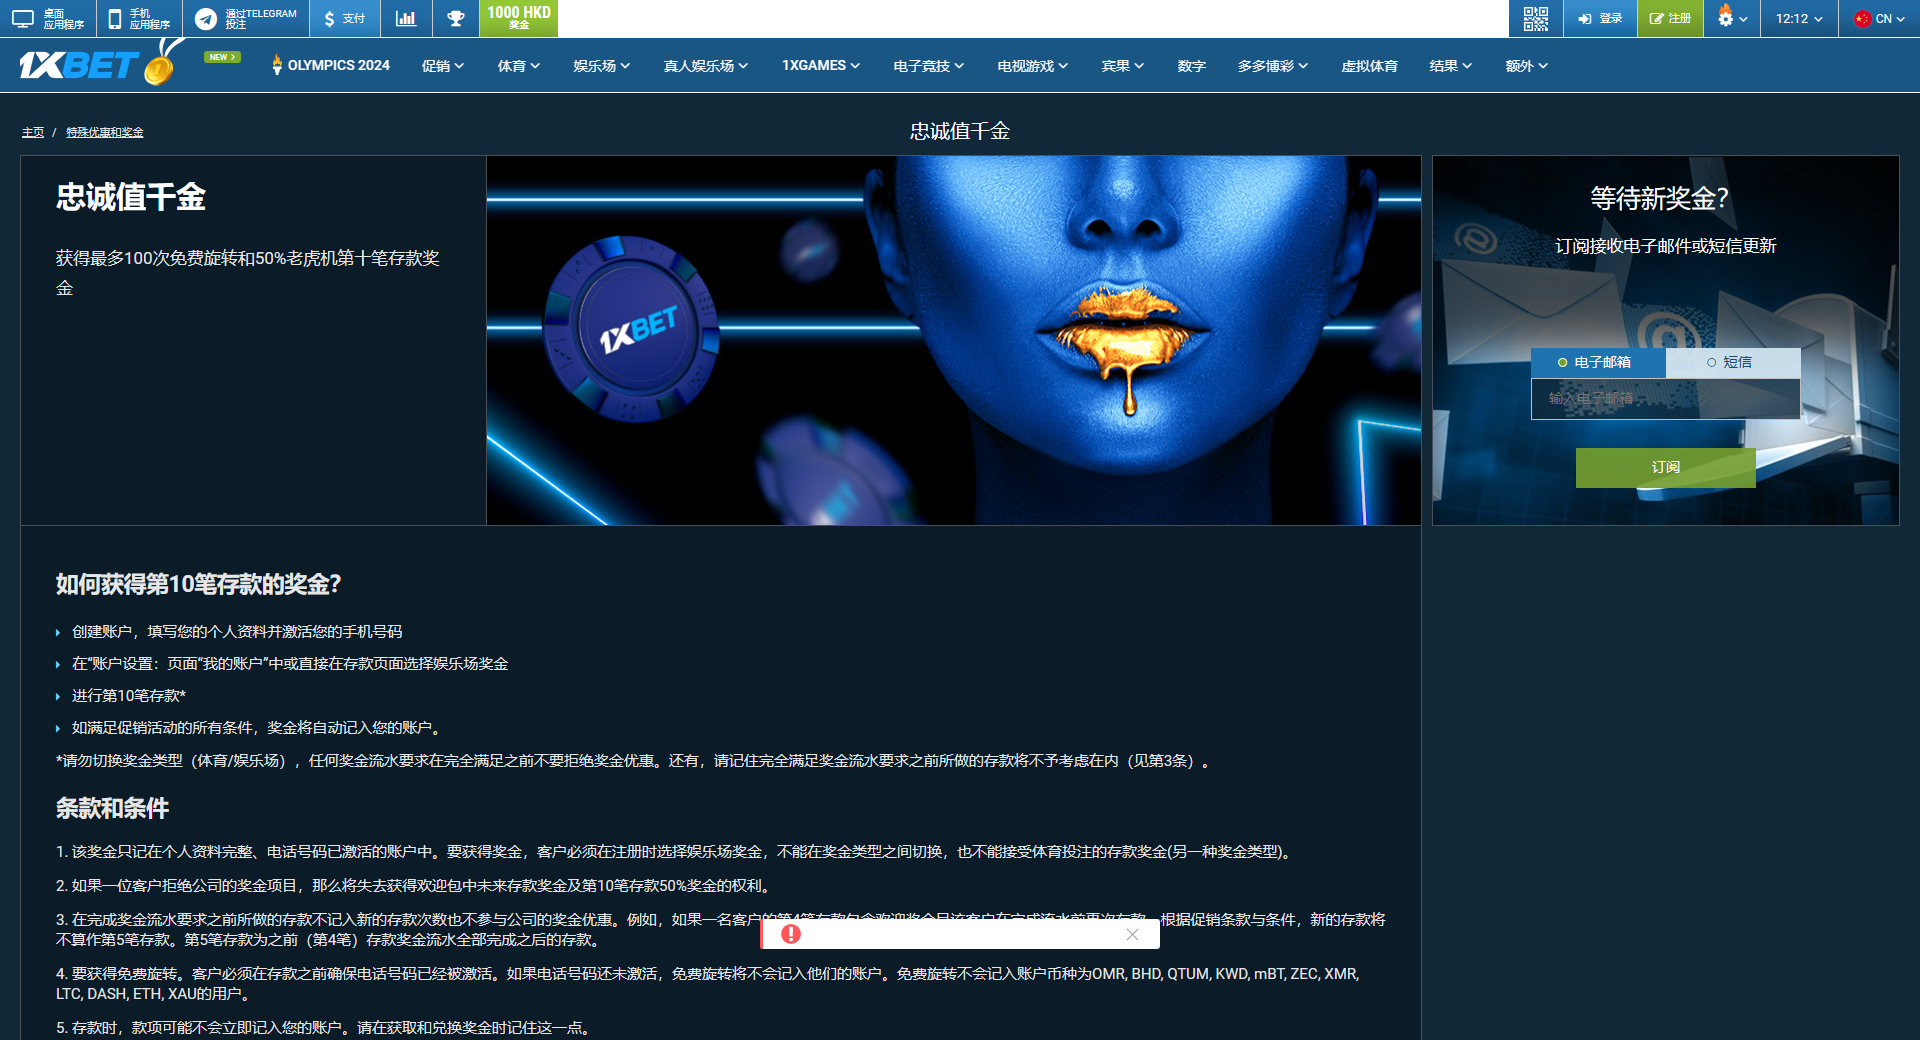Open the 数字 menu item

coord(1191,66)
